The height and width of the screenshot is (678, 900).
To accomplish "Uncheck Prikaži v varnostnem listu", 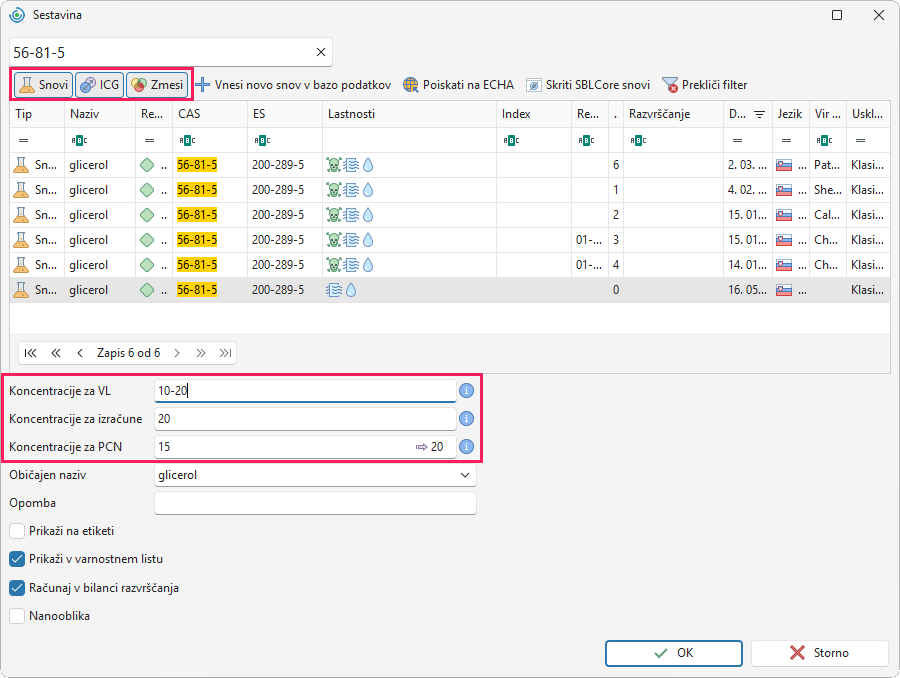I will coord(17,559).
